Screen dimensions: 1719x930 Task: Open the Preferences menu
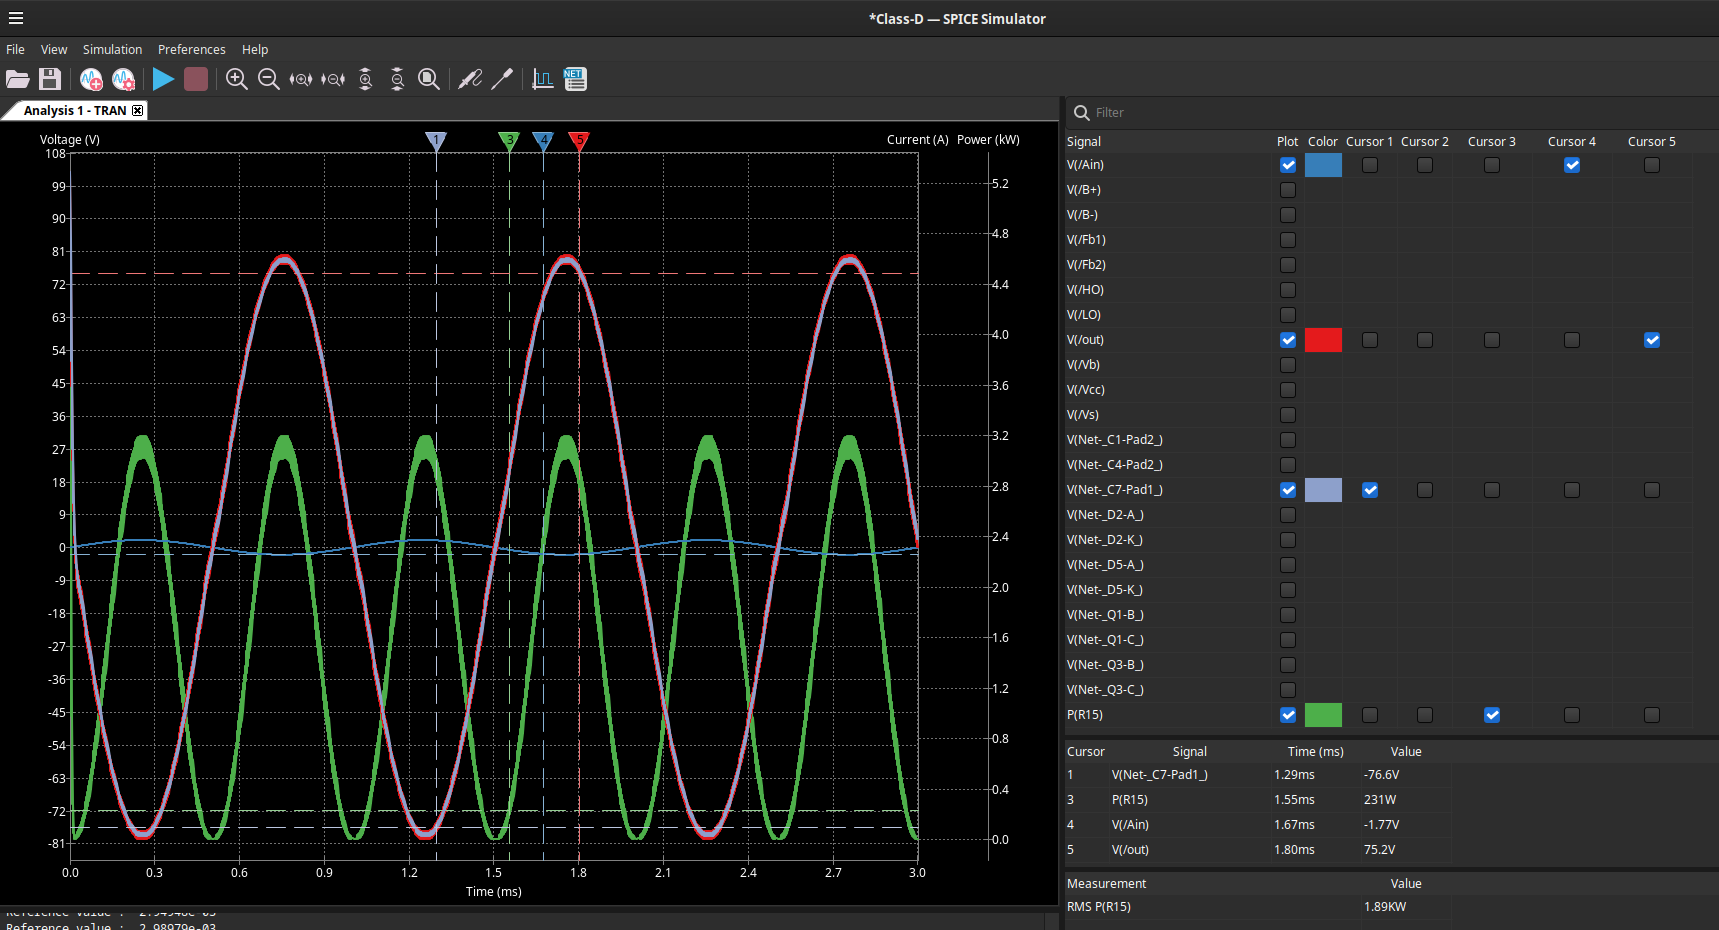click(x=191, y=49)
